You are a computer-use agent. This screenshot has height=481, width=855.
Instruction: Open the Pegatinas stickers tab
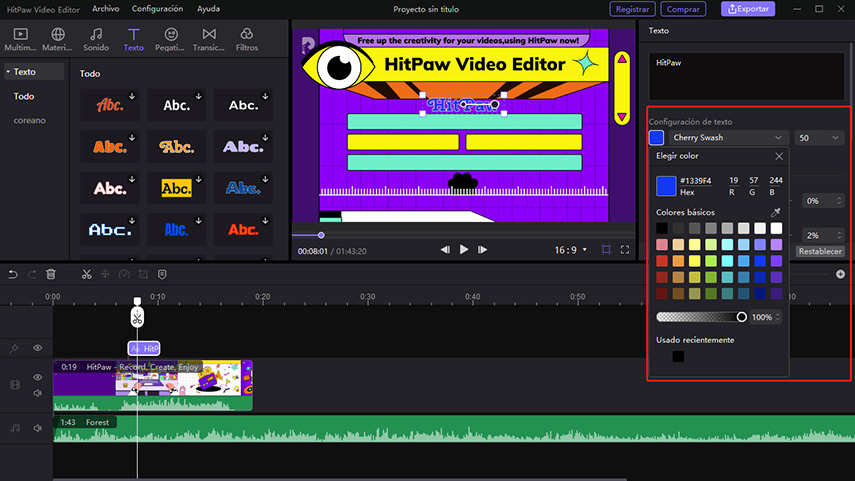pyautogui.click(x=171, y=40)
